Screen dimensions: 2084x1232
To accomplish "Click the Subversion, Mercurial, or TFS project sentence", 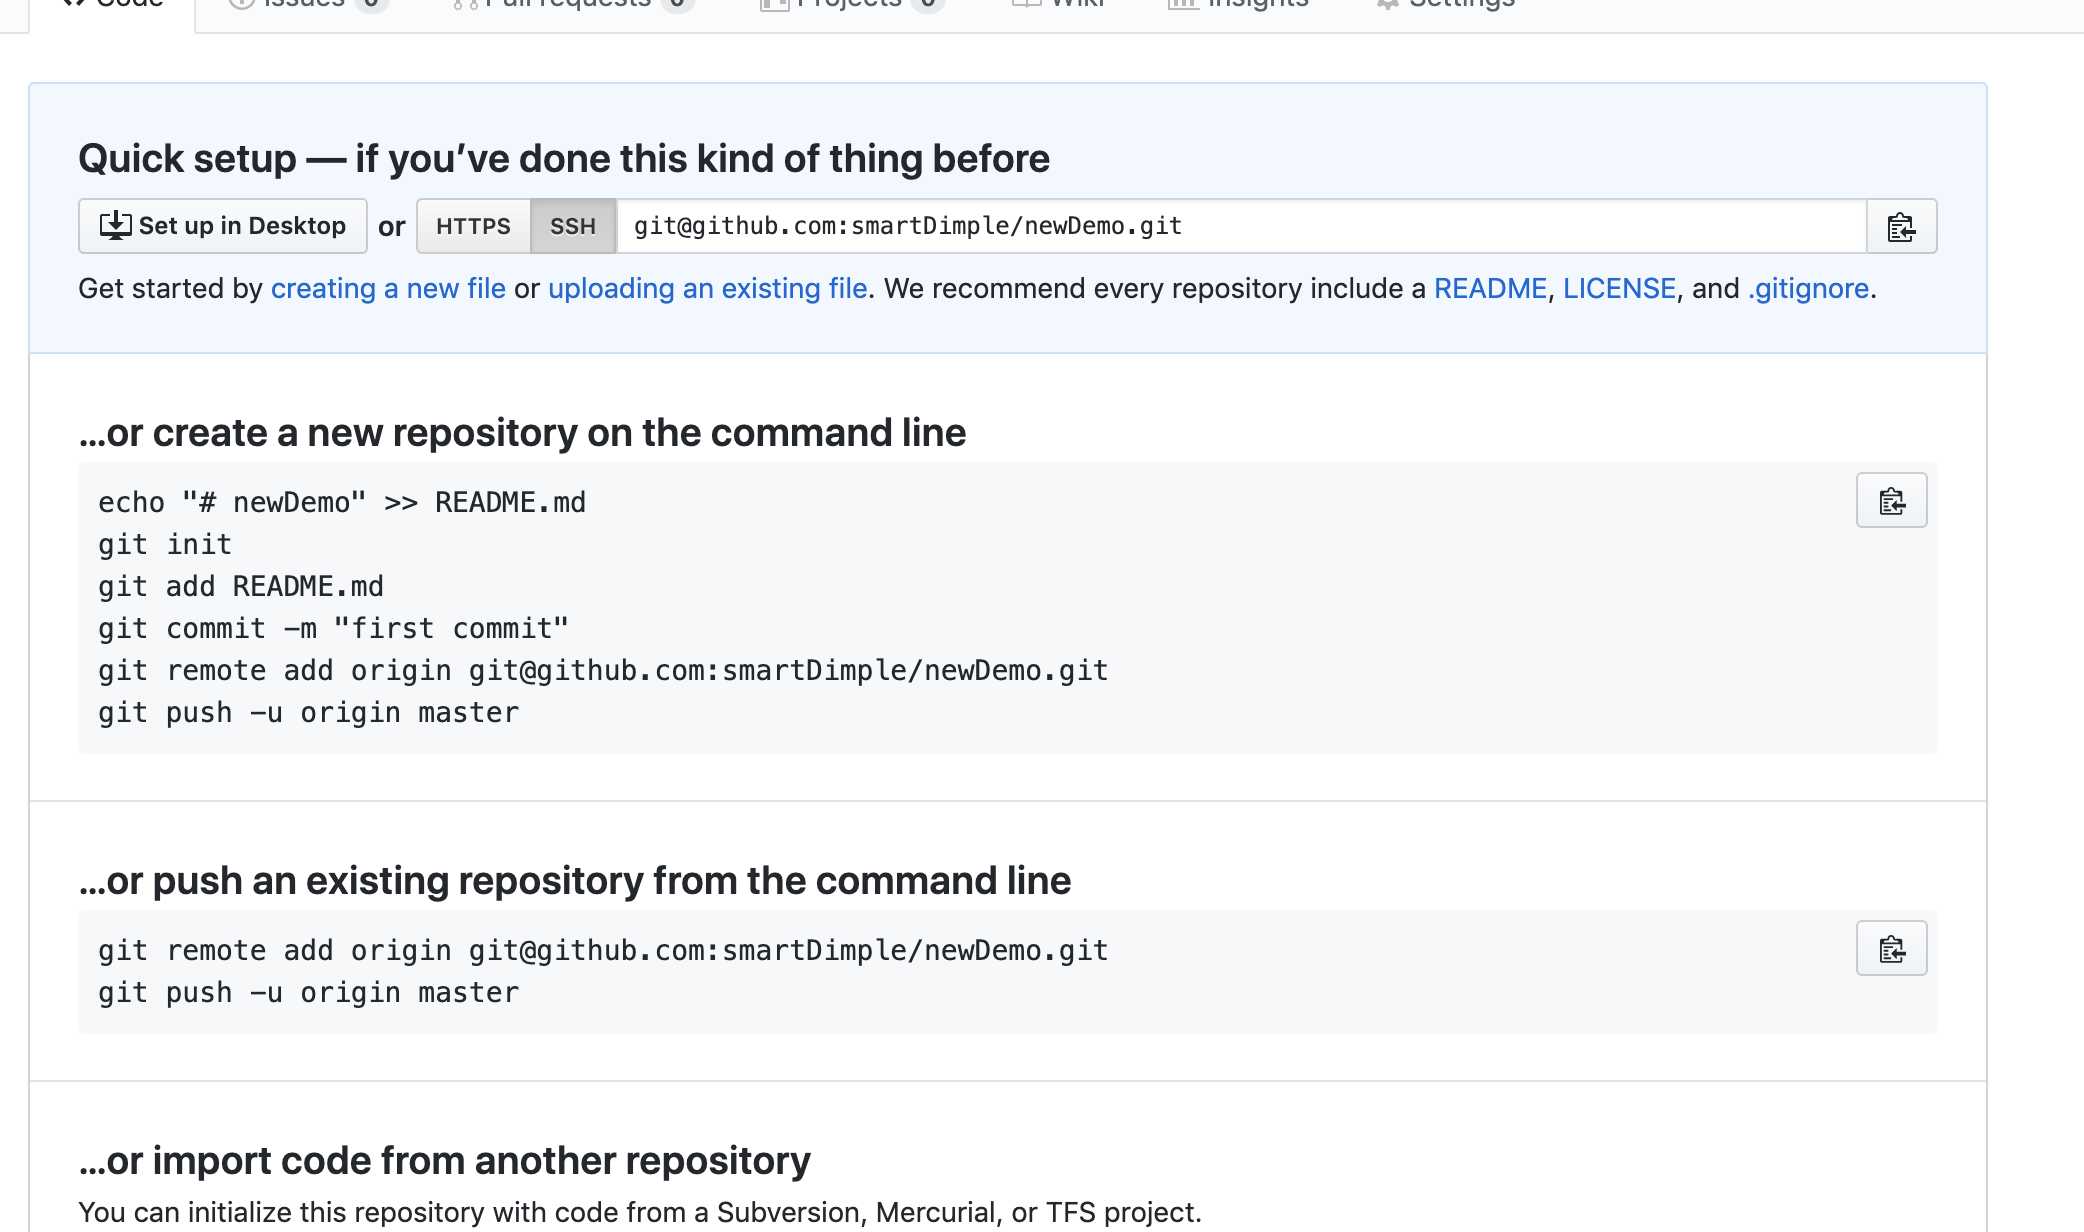I will [640, 1212].
